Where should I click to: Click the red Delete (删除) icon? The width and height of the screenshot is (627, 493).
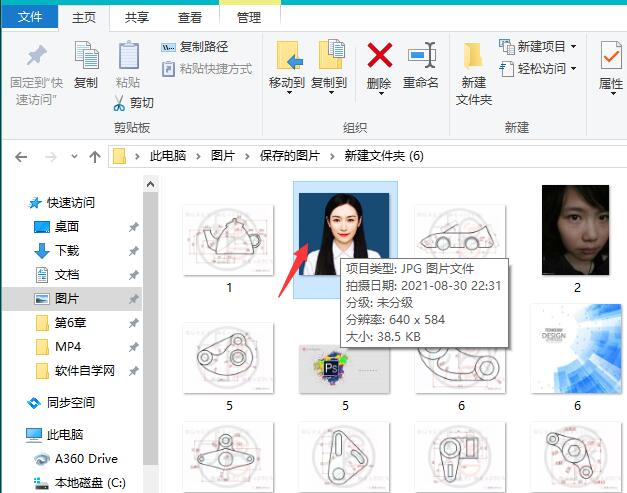pyautogui.click(x=379, y=55)
